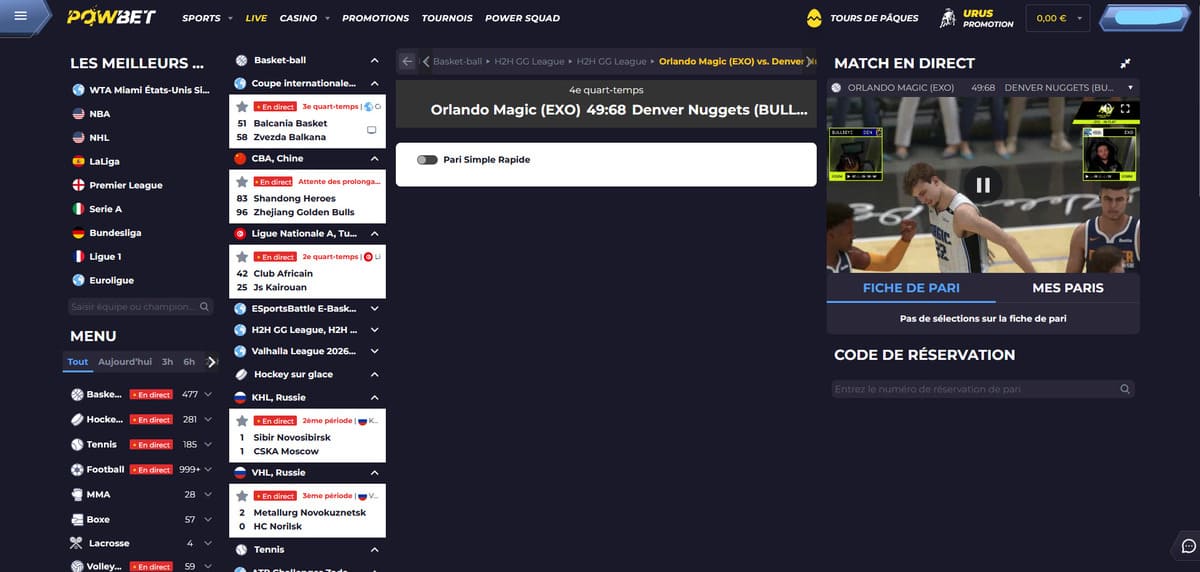
Task: Enter fullscreen for the live stream
Action: coord(1125,108)
